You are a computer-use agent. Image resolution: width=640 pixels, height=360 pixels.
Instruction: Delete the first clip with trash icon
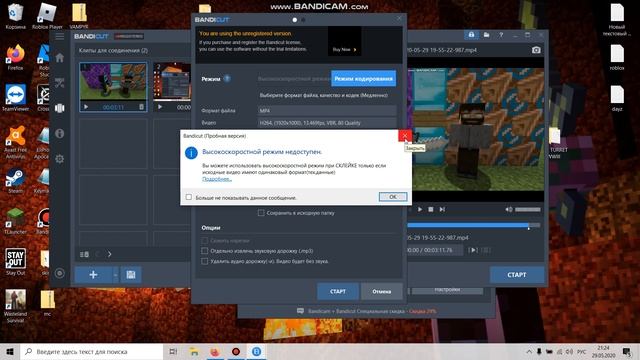(x=141, y=107)
